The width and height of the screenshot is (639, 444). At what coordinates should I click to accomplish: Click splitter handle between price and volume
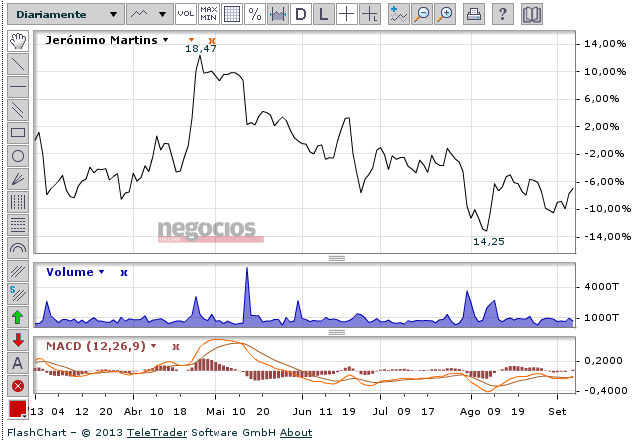coord(337,258)
